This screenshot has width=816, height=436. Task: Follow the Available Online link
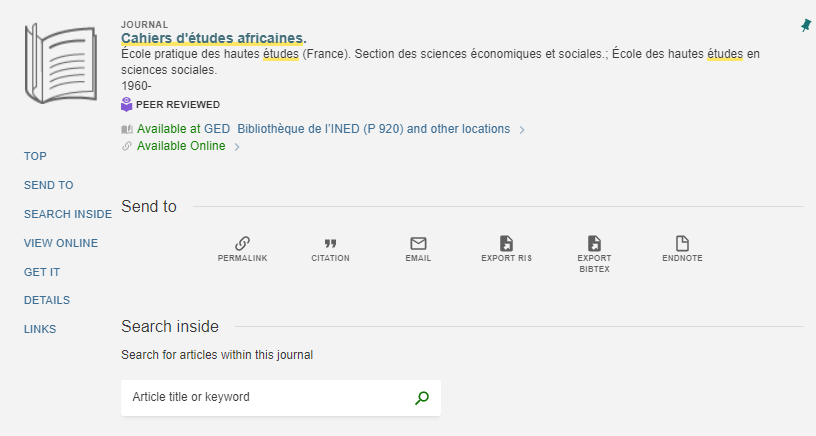[x=181, y=146]
